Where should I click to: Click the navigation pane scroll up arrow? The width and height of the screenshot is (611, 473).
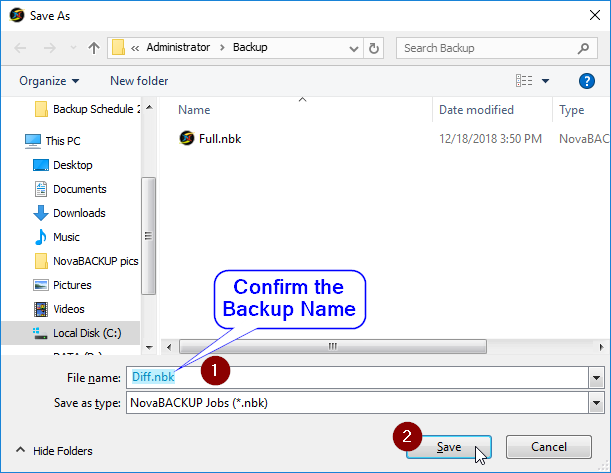[149, 107]
